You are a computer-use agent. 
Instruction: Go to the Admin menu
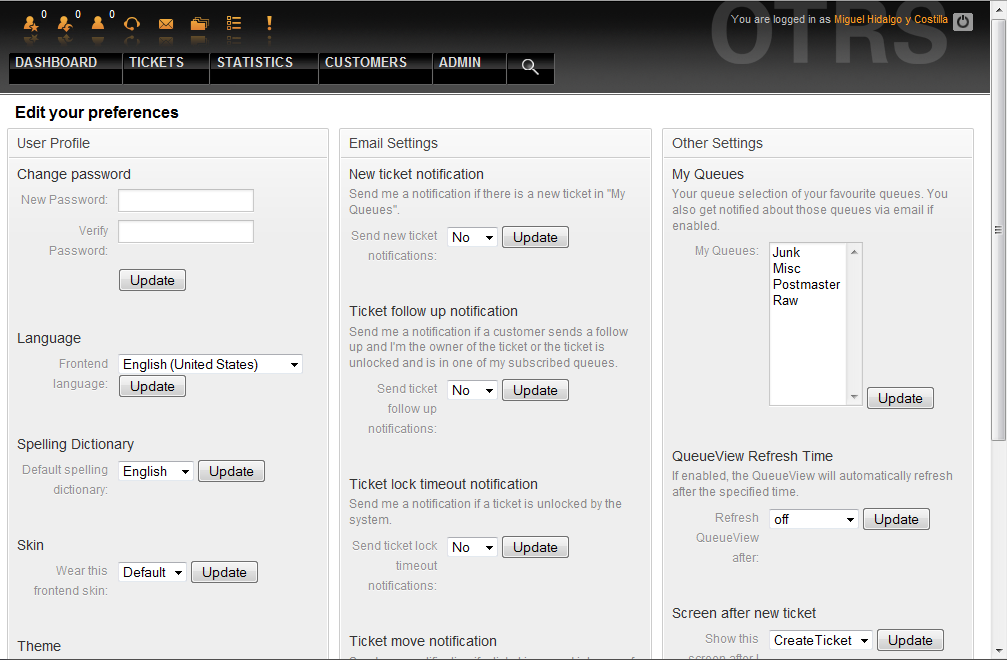(459, 62)
